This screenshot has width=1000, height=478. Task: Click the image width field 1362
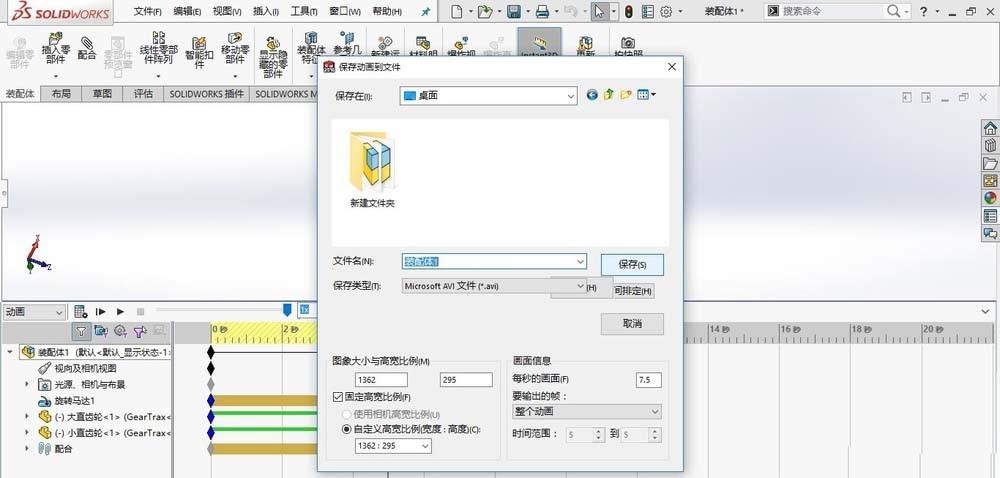point(381,380)
